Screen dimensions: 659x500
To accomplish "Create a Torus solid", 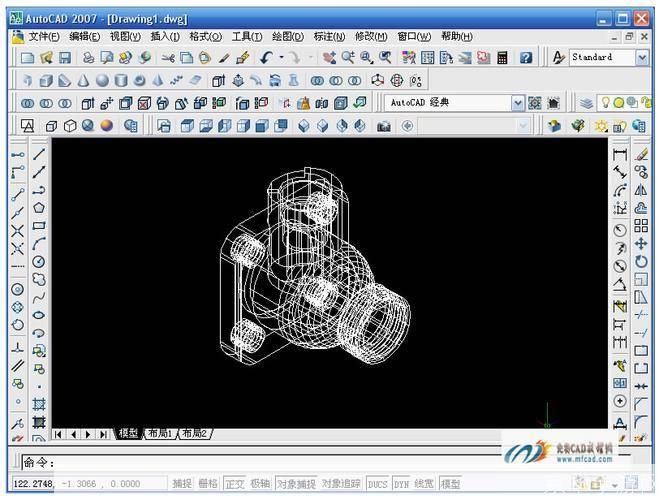I will 140,80.
